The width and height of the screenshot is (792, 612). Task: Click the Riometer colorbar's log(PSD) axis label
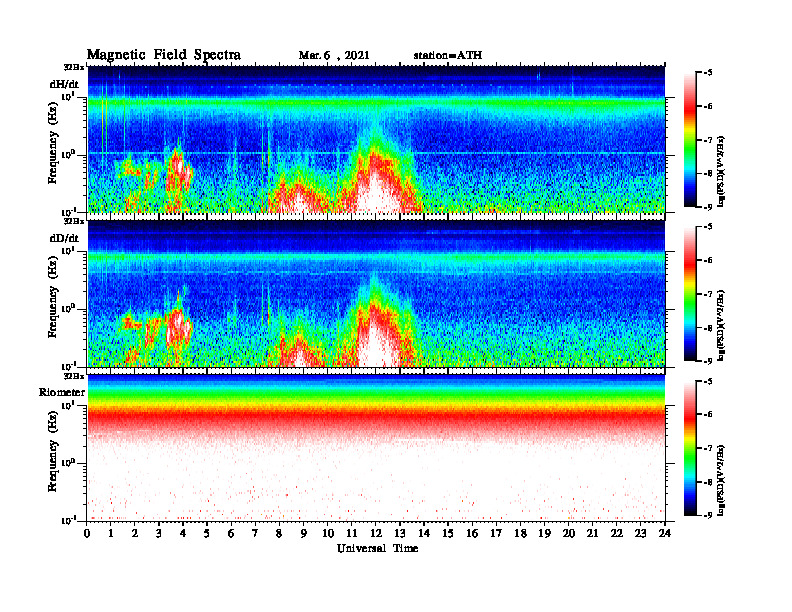pos(721,480)
